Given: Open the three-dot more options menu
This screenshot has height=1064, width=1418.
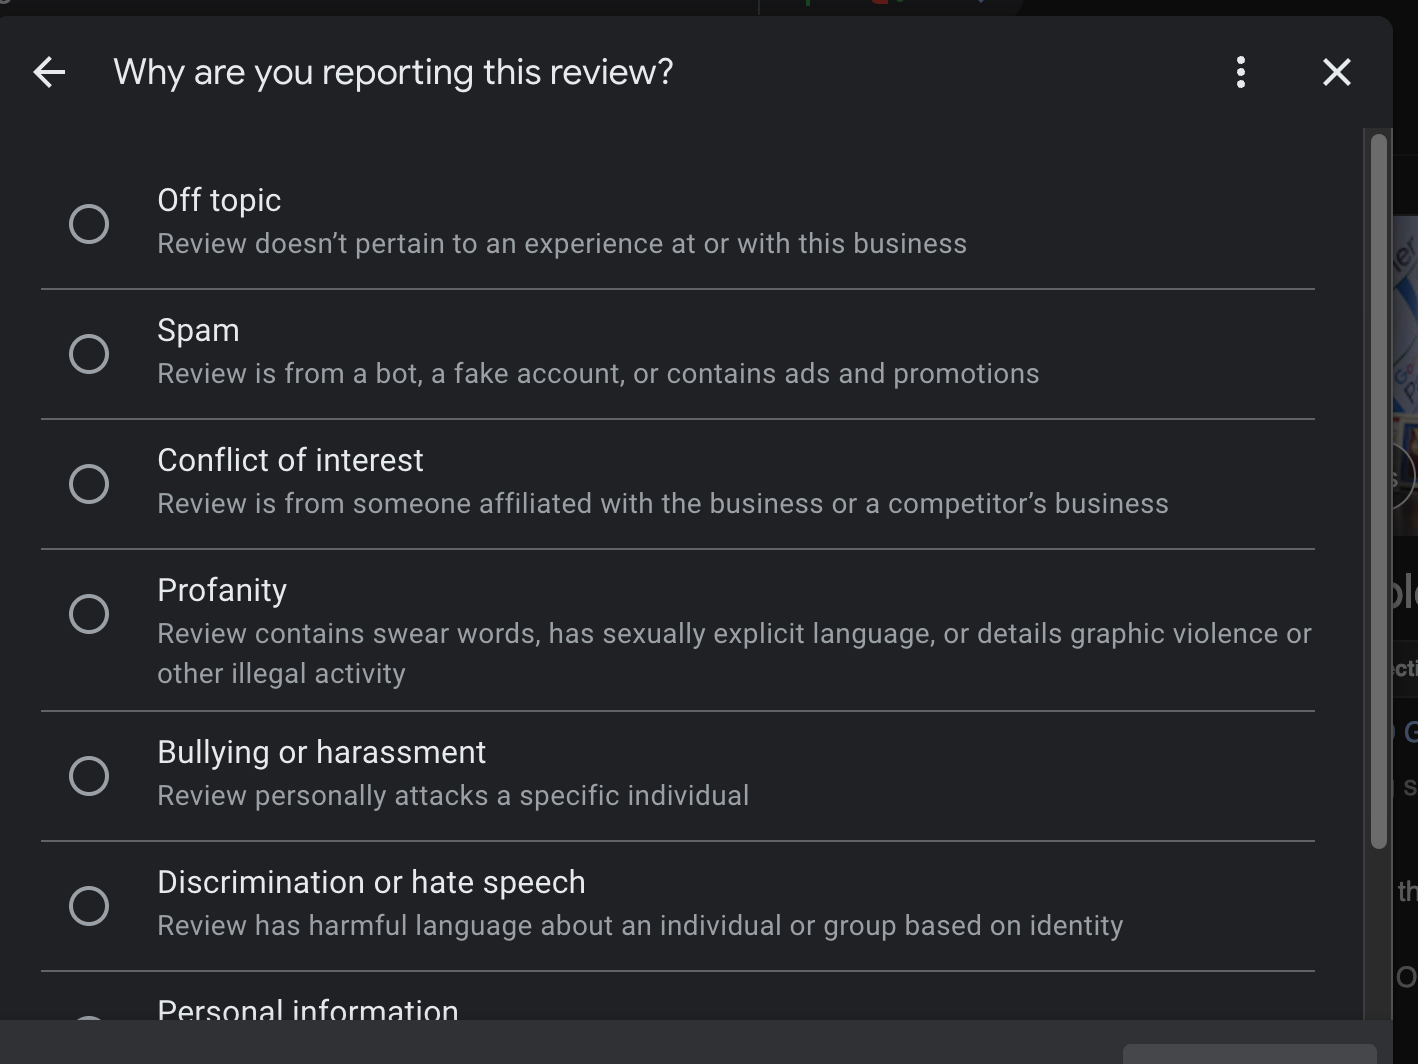Looking at the screenshot, I should coord(1241,72).
